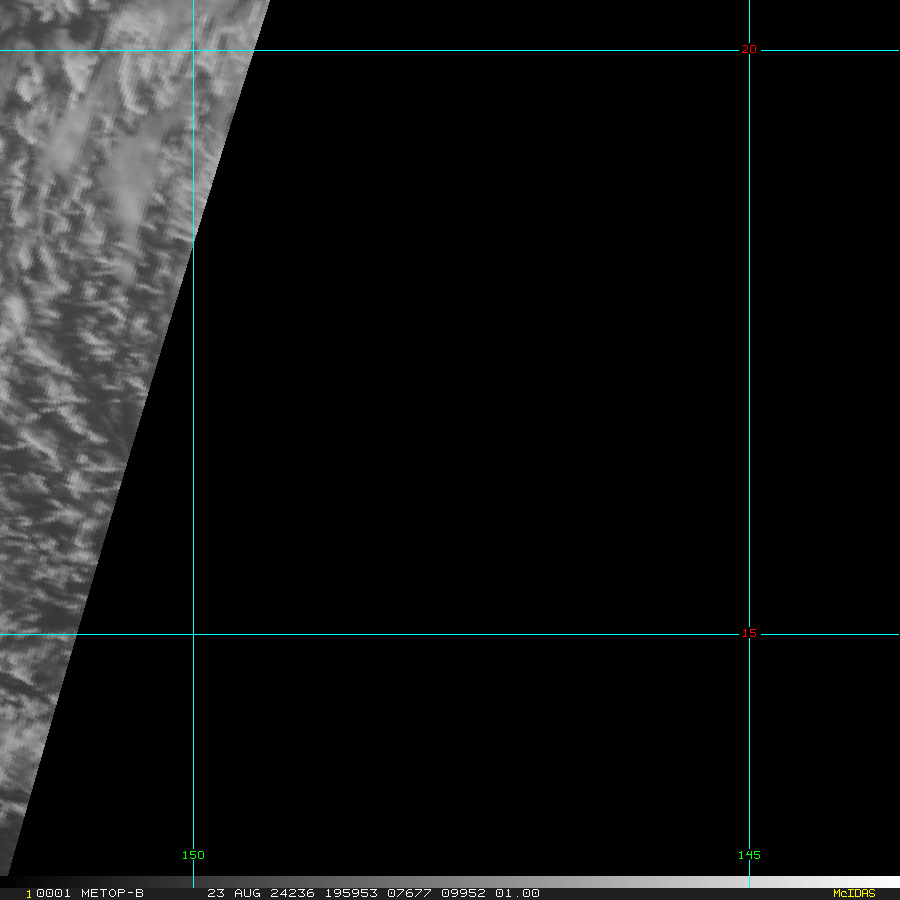Click the 07677 value in status line
Viewport: 900px width, 900px height.
(409, 893)
